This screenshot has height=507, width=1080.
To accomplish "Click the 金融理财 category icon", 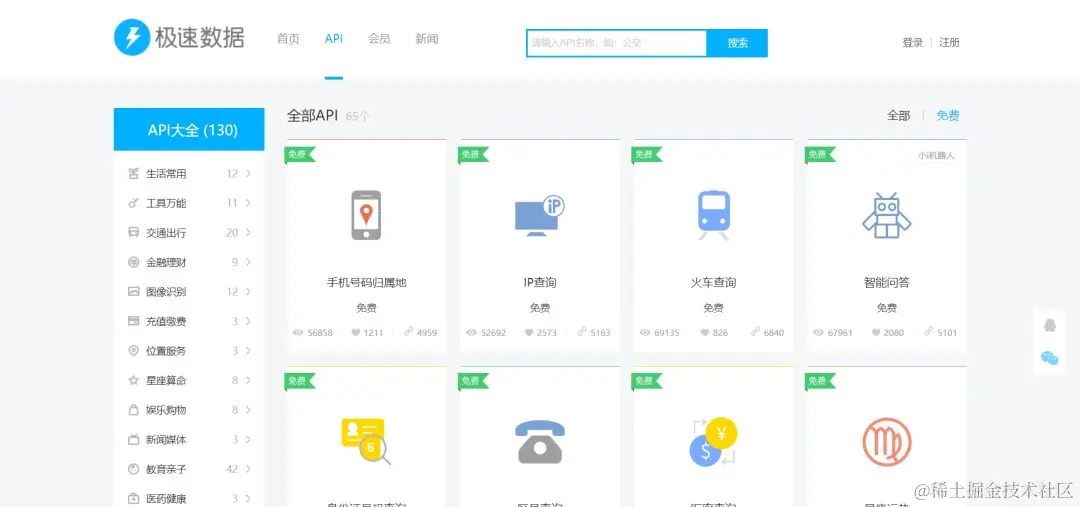I will pos(134,262).
